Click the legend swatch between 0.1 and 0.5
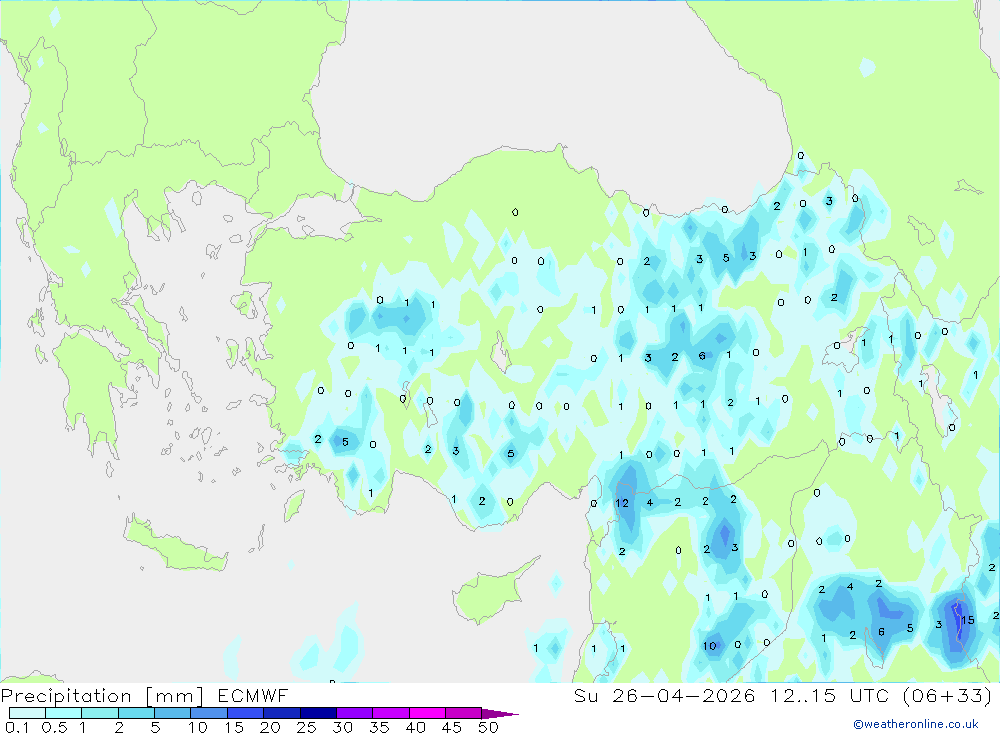The width and height of the screenshot is (1000, 733). [x=27, y=713]
